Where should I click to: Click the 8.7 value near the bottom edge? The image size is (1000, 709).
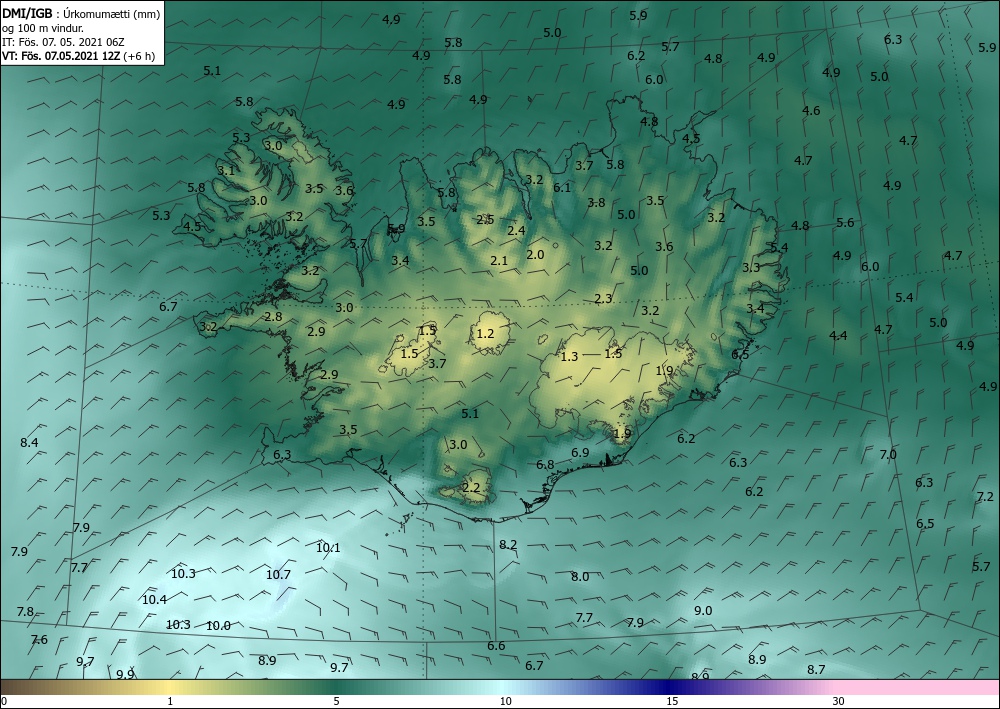(816, 669)
